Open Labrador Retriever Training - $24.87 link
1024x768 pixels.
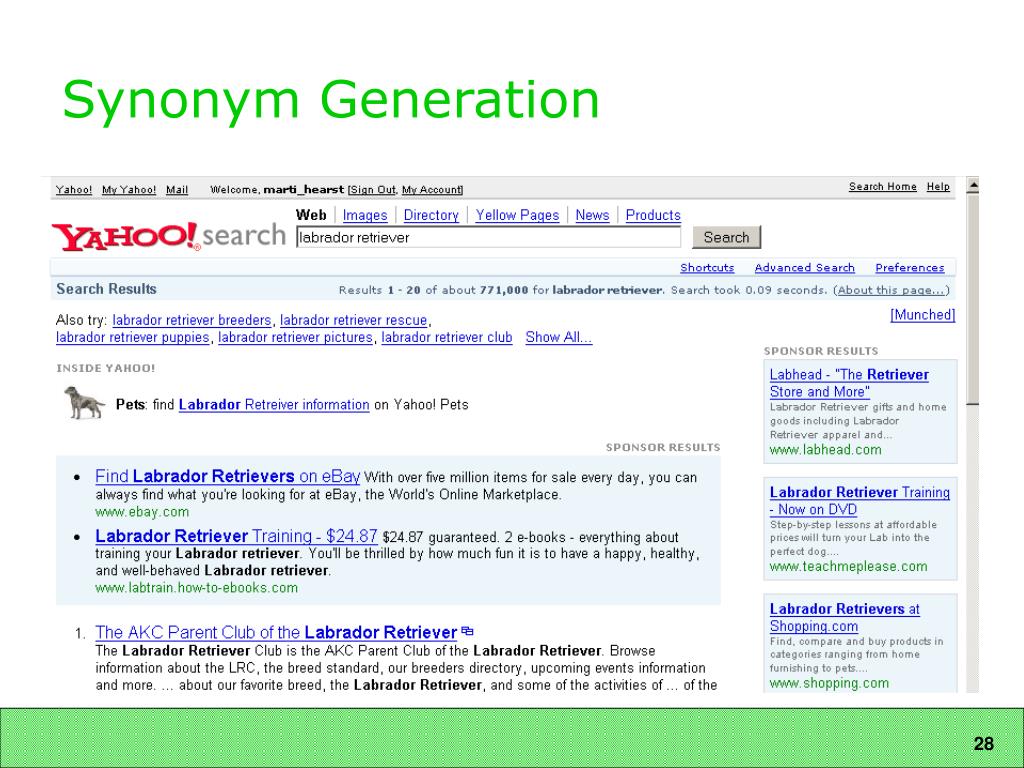click(236, 536)
